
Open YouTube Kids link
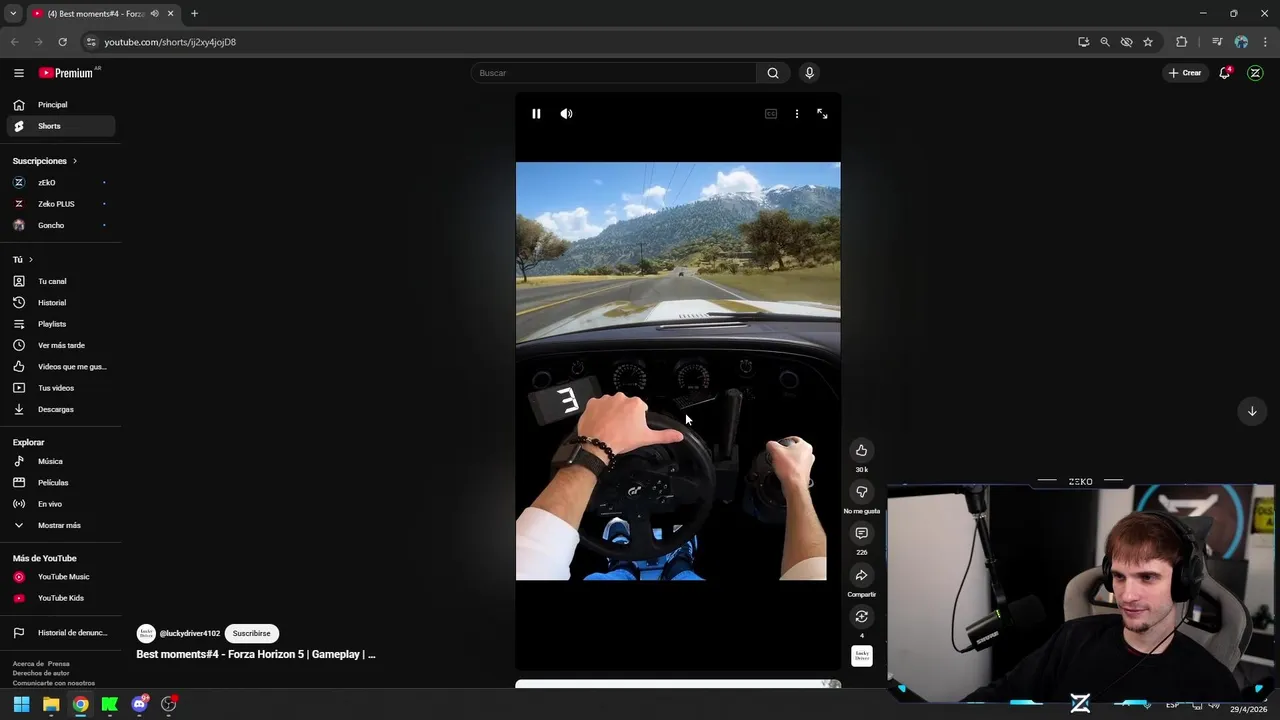[x=60, y=598]
